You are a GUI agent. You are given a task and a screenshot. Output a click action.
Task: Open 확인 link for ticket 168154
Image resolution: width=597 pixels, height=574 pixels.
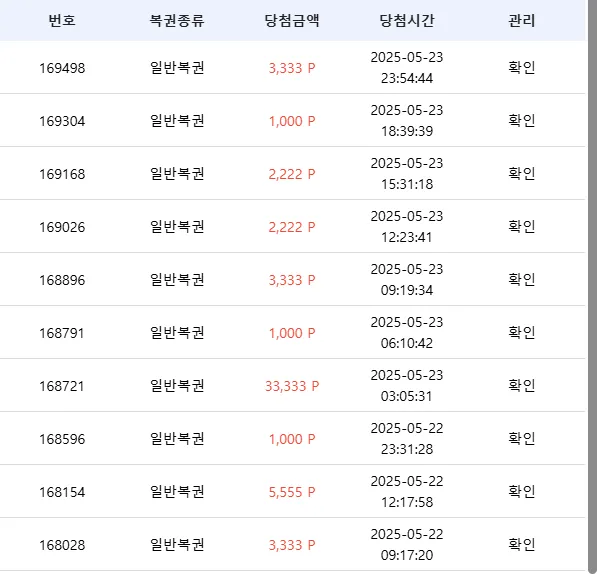tap(522, 491)
